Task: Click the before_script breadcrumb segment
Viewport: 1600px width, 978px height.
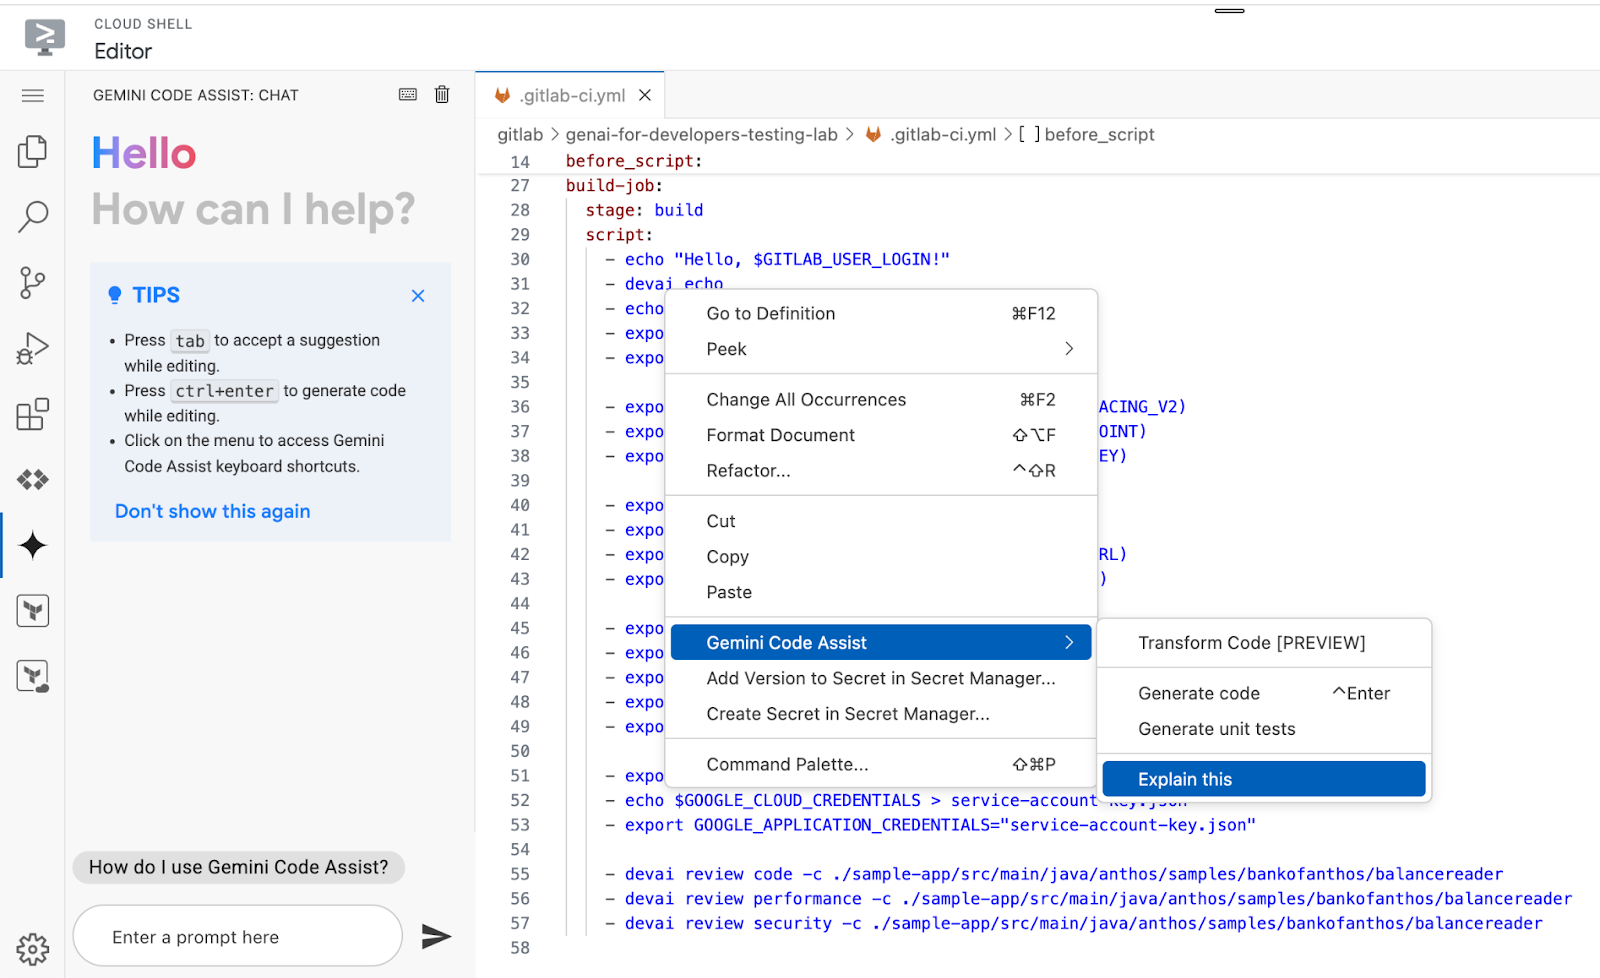Action: (1099, 134)
